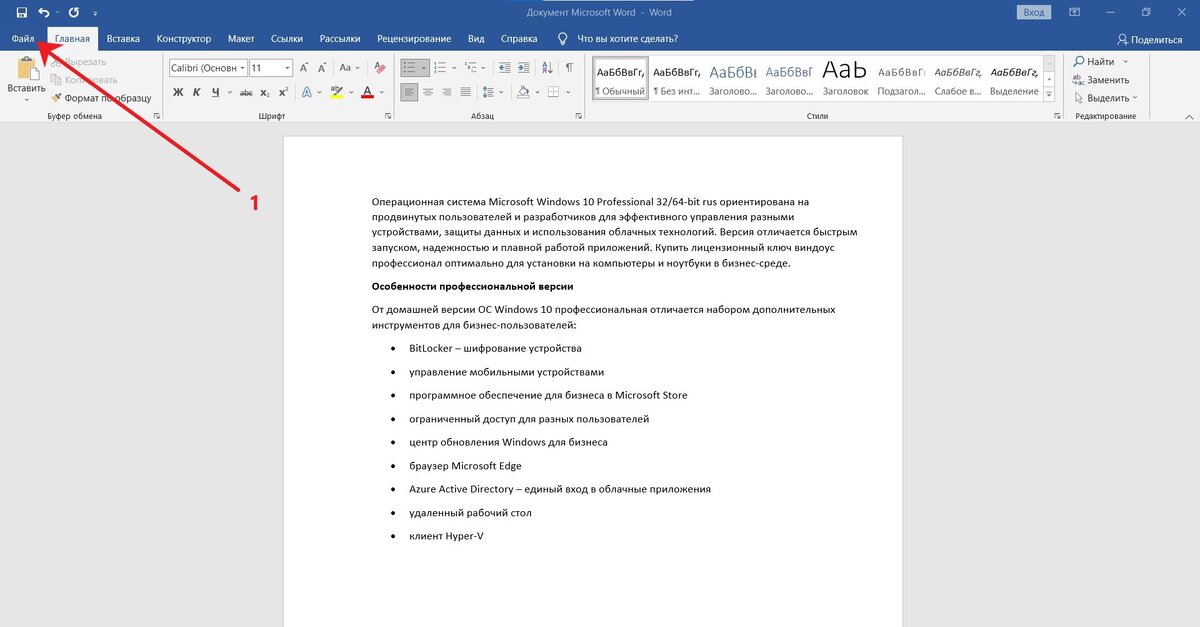
Task: Apply bulleted list icon
Action: coord(409,68)
